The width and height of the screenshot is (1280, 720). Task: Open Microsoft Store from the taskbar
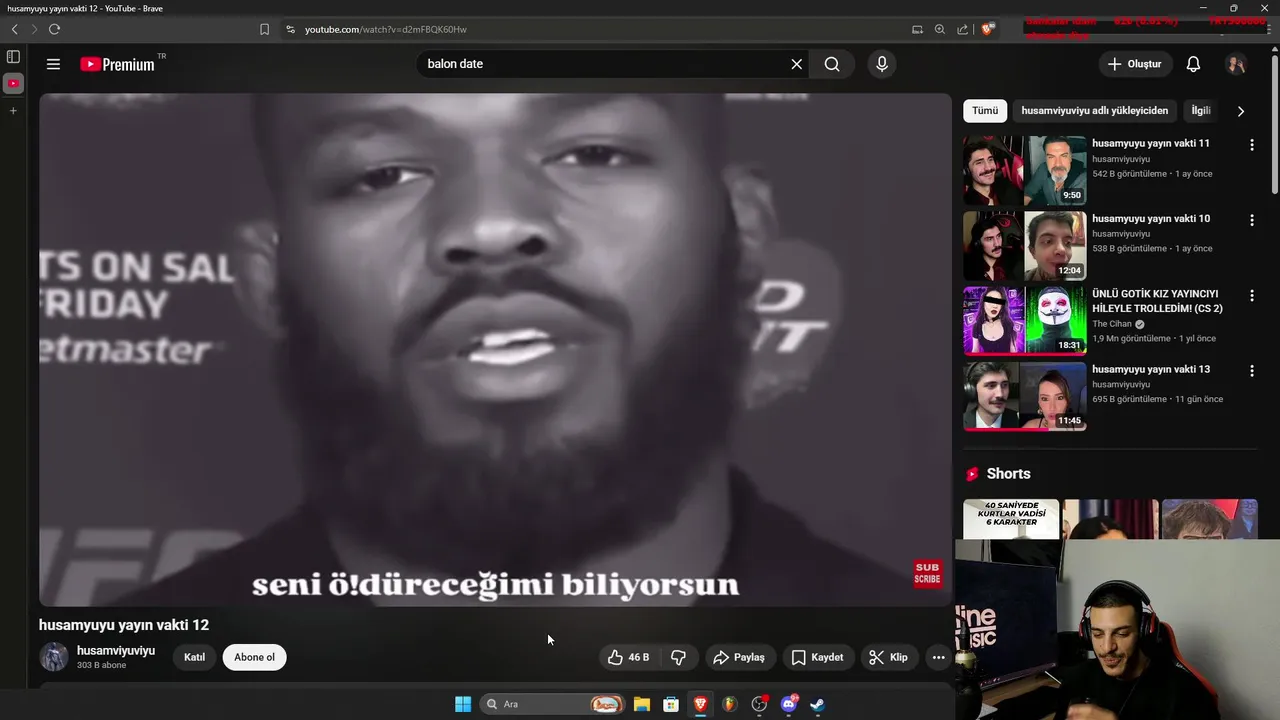[x=671, y=704]
